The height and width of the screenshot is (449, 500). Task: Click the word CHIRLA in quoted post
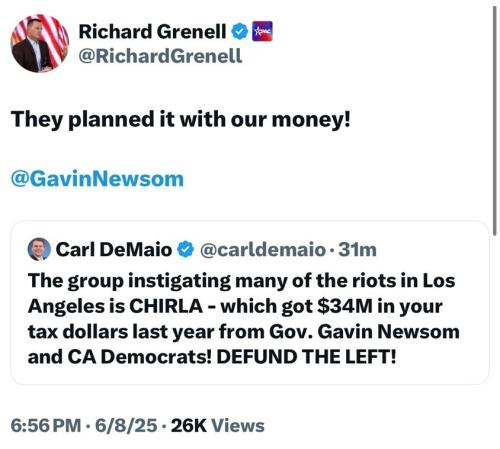pyautogui.click(x=166, y=306)
